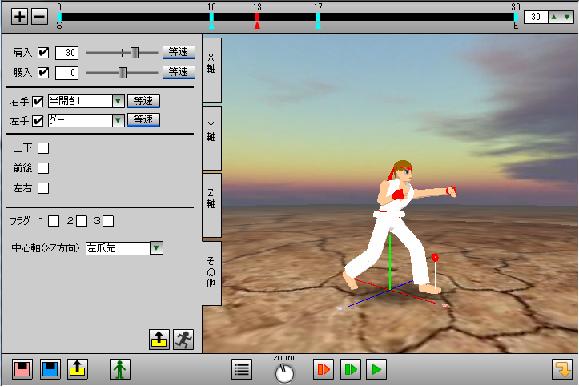Select the first cyan keyframe marker at timeline start

(60, 18)
